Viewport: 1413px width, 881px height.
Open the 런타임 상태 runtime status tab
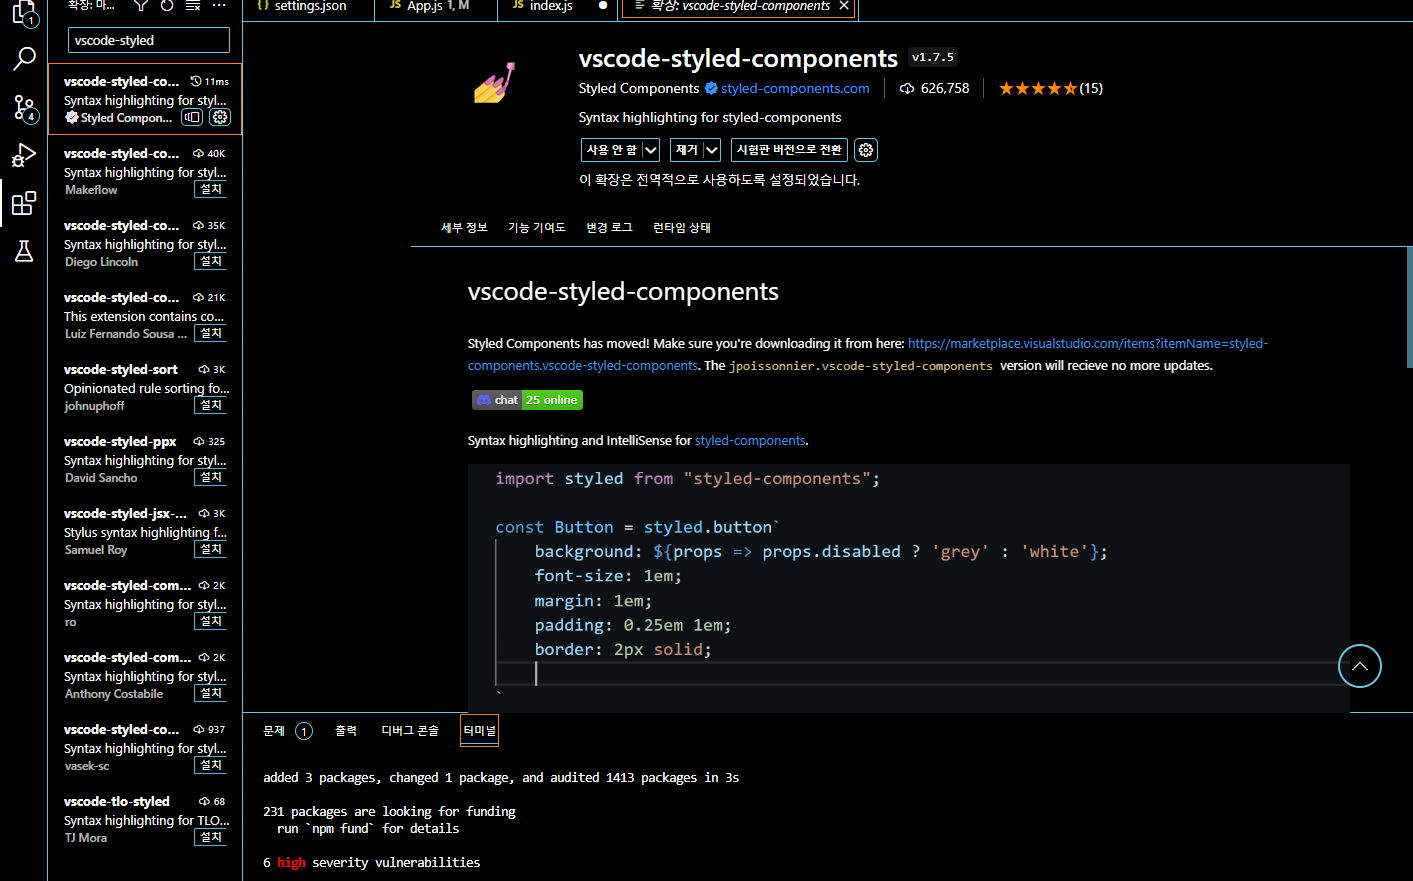(x=682, y=228)
